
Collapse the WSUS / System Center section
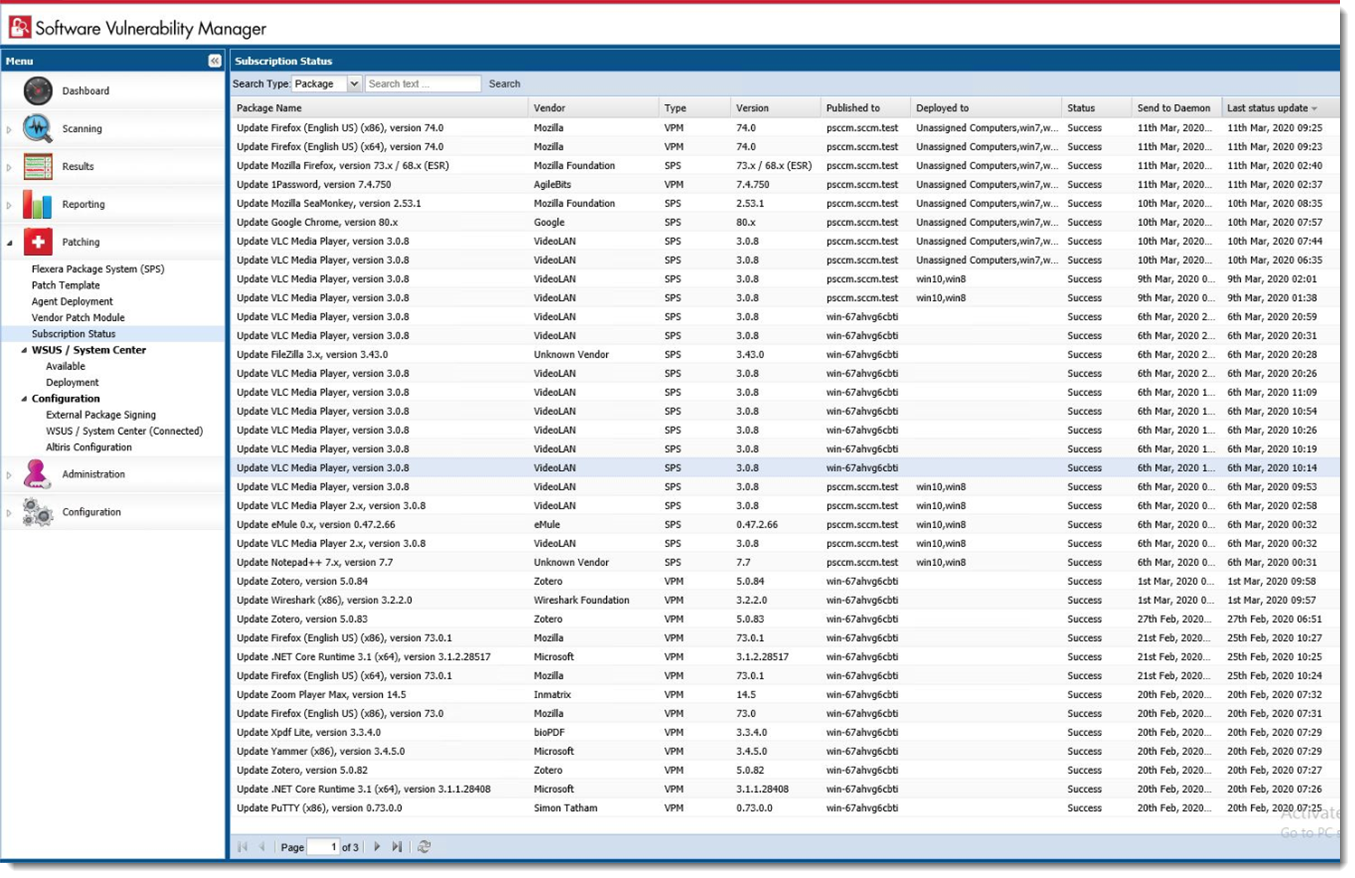[x=24, y=351]
